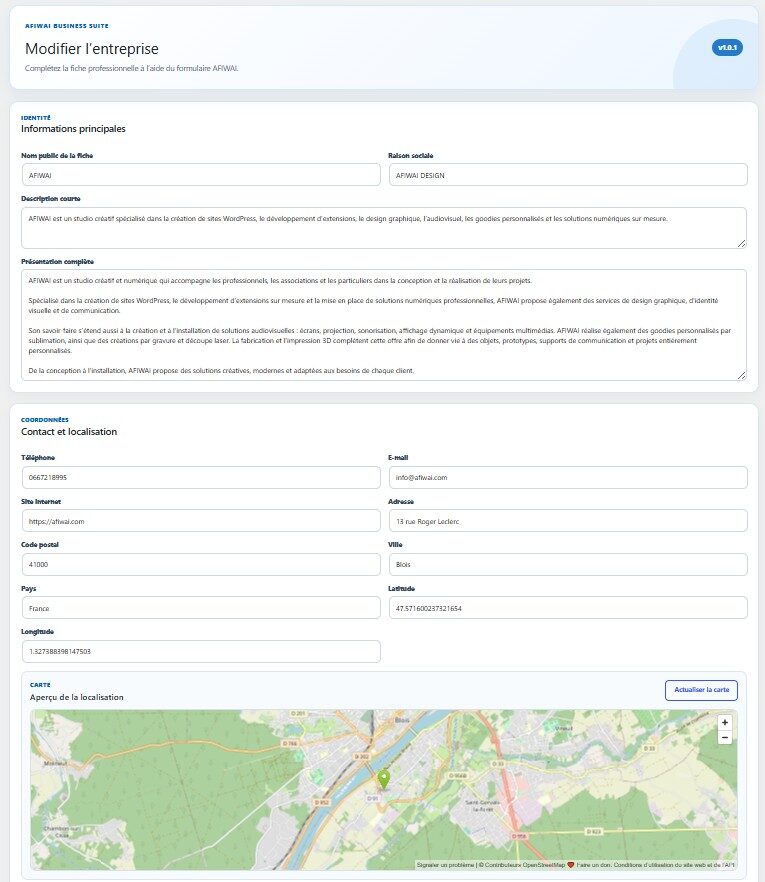Click the Modifier l'entreprise heading
The height and width of the screenshot is (882, 765).
tap(92, 49)
